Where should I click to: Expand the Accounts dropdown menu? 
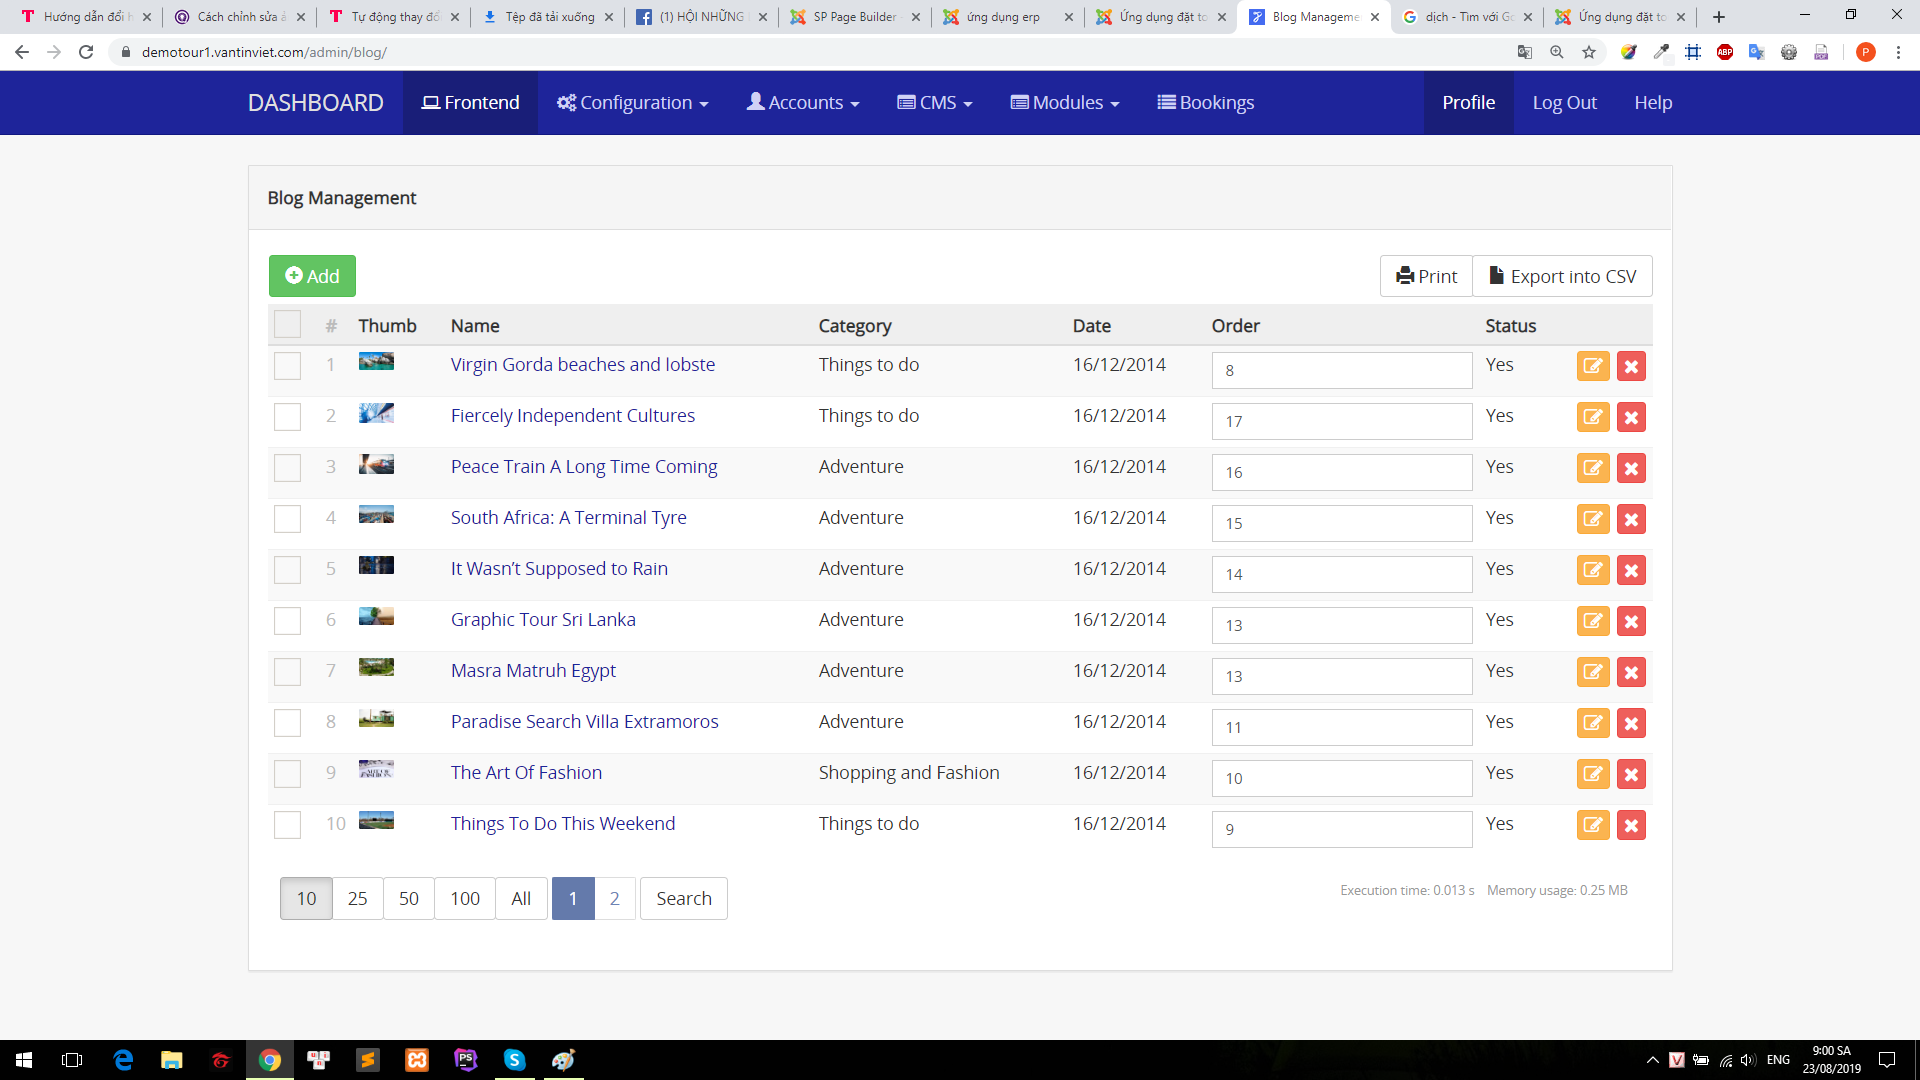[x=803, y=103]
